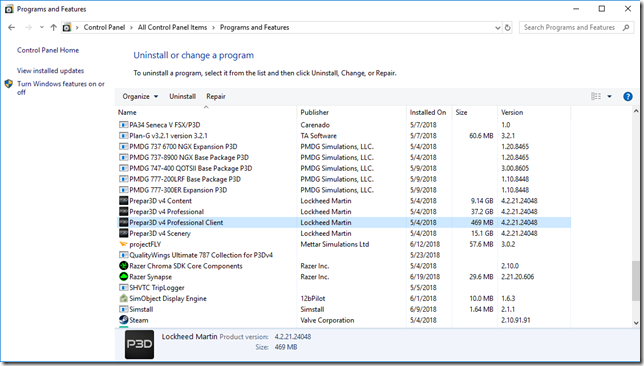Expand the address bar history dropdown
This screenshot has width=644, height=366.
(x=498, y=28)
